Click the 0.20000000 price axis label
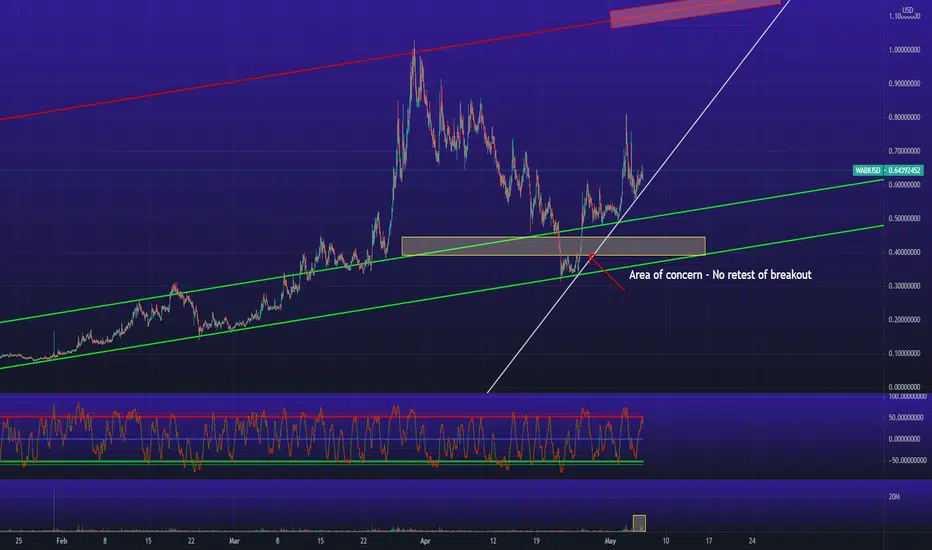The height and width of the screenshot is (550, 932). (x=905, y=319)
